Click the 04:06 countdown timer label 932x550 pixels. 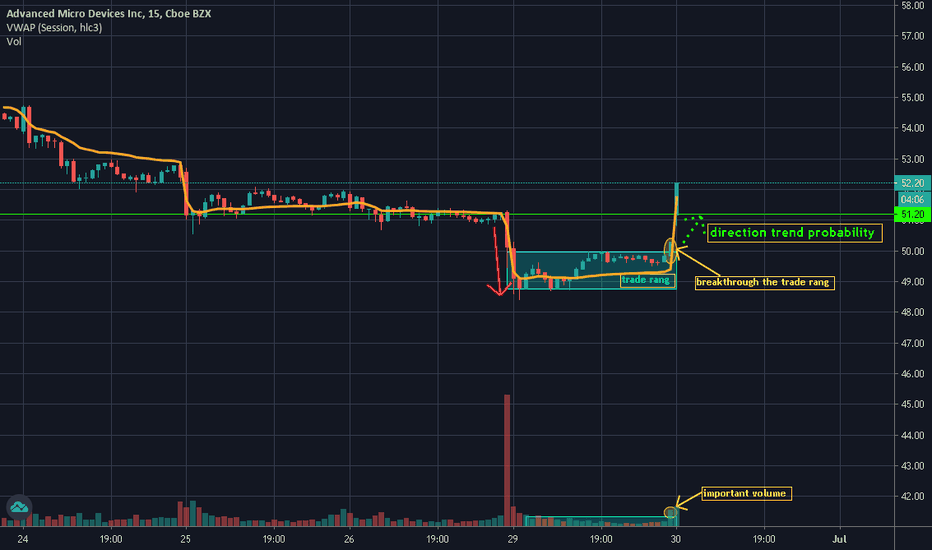coord(912,199)
